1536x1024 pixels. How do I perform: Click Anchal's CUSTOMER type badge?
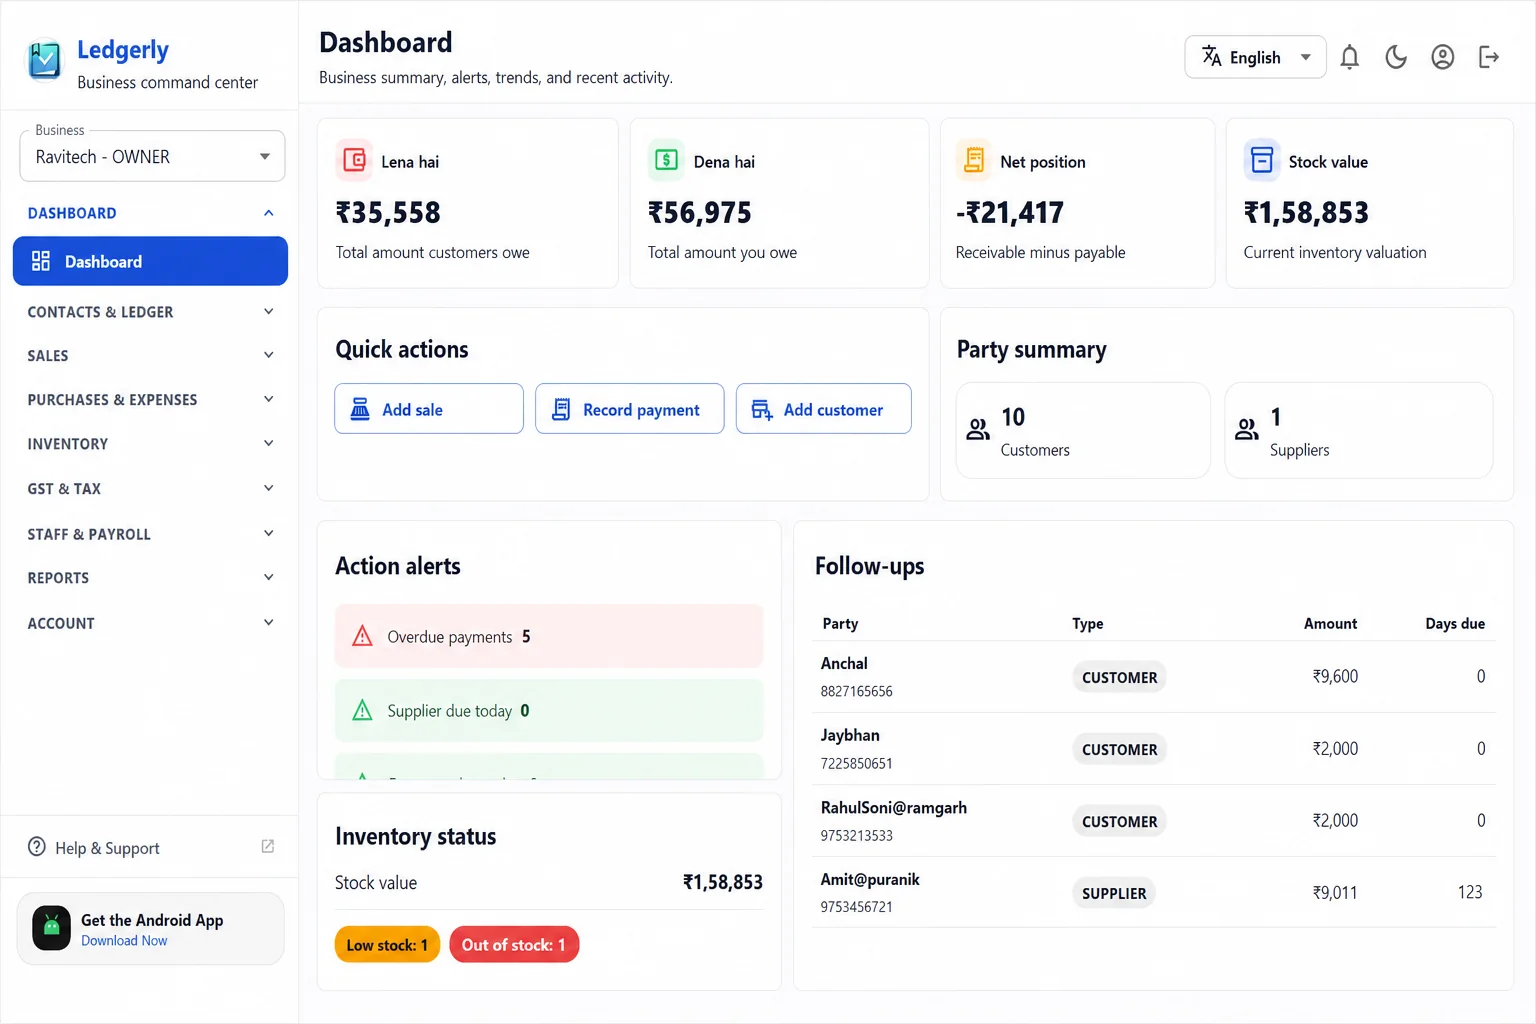(1119, 677)
